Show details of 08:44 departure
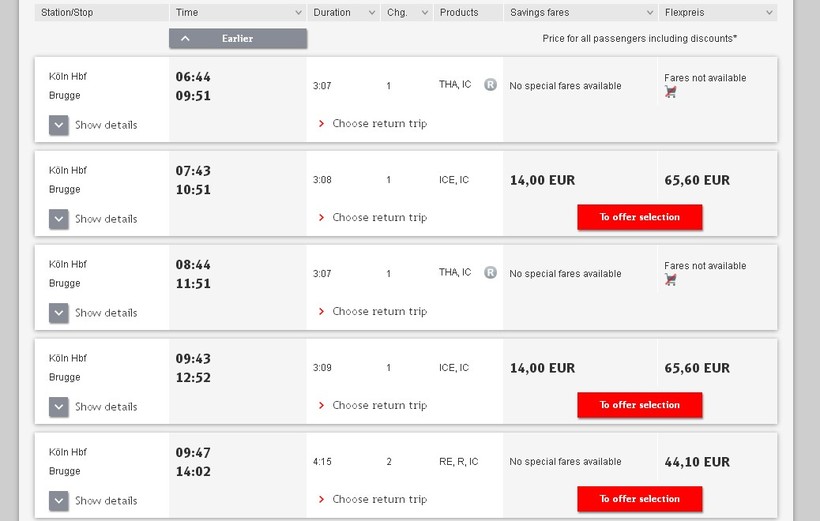The width and height of the screenshot is (820, 521). pos(59,313)
